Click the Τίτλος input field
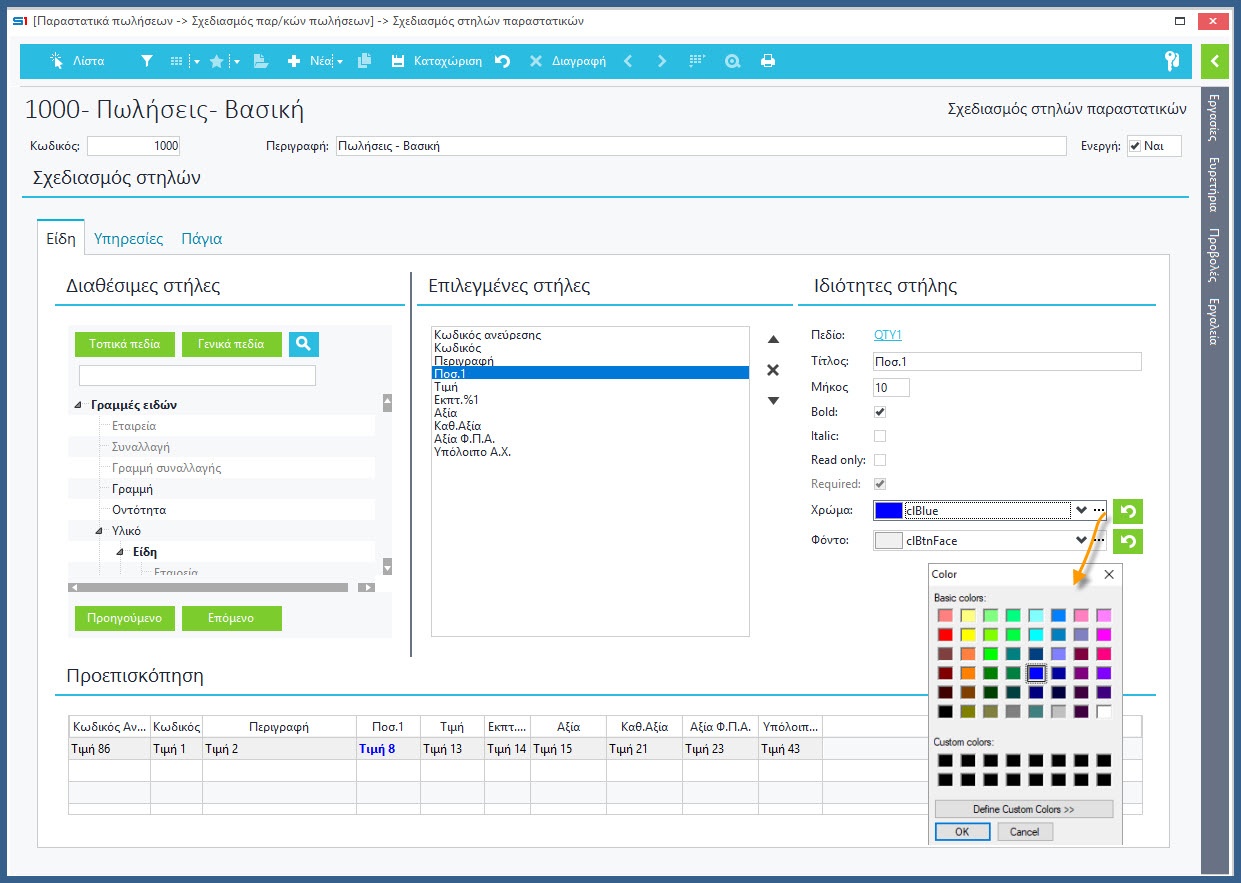 (x=1006, y=362)
